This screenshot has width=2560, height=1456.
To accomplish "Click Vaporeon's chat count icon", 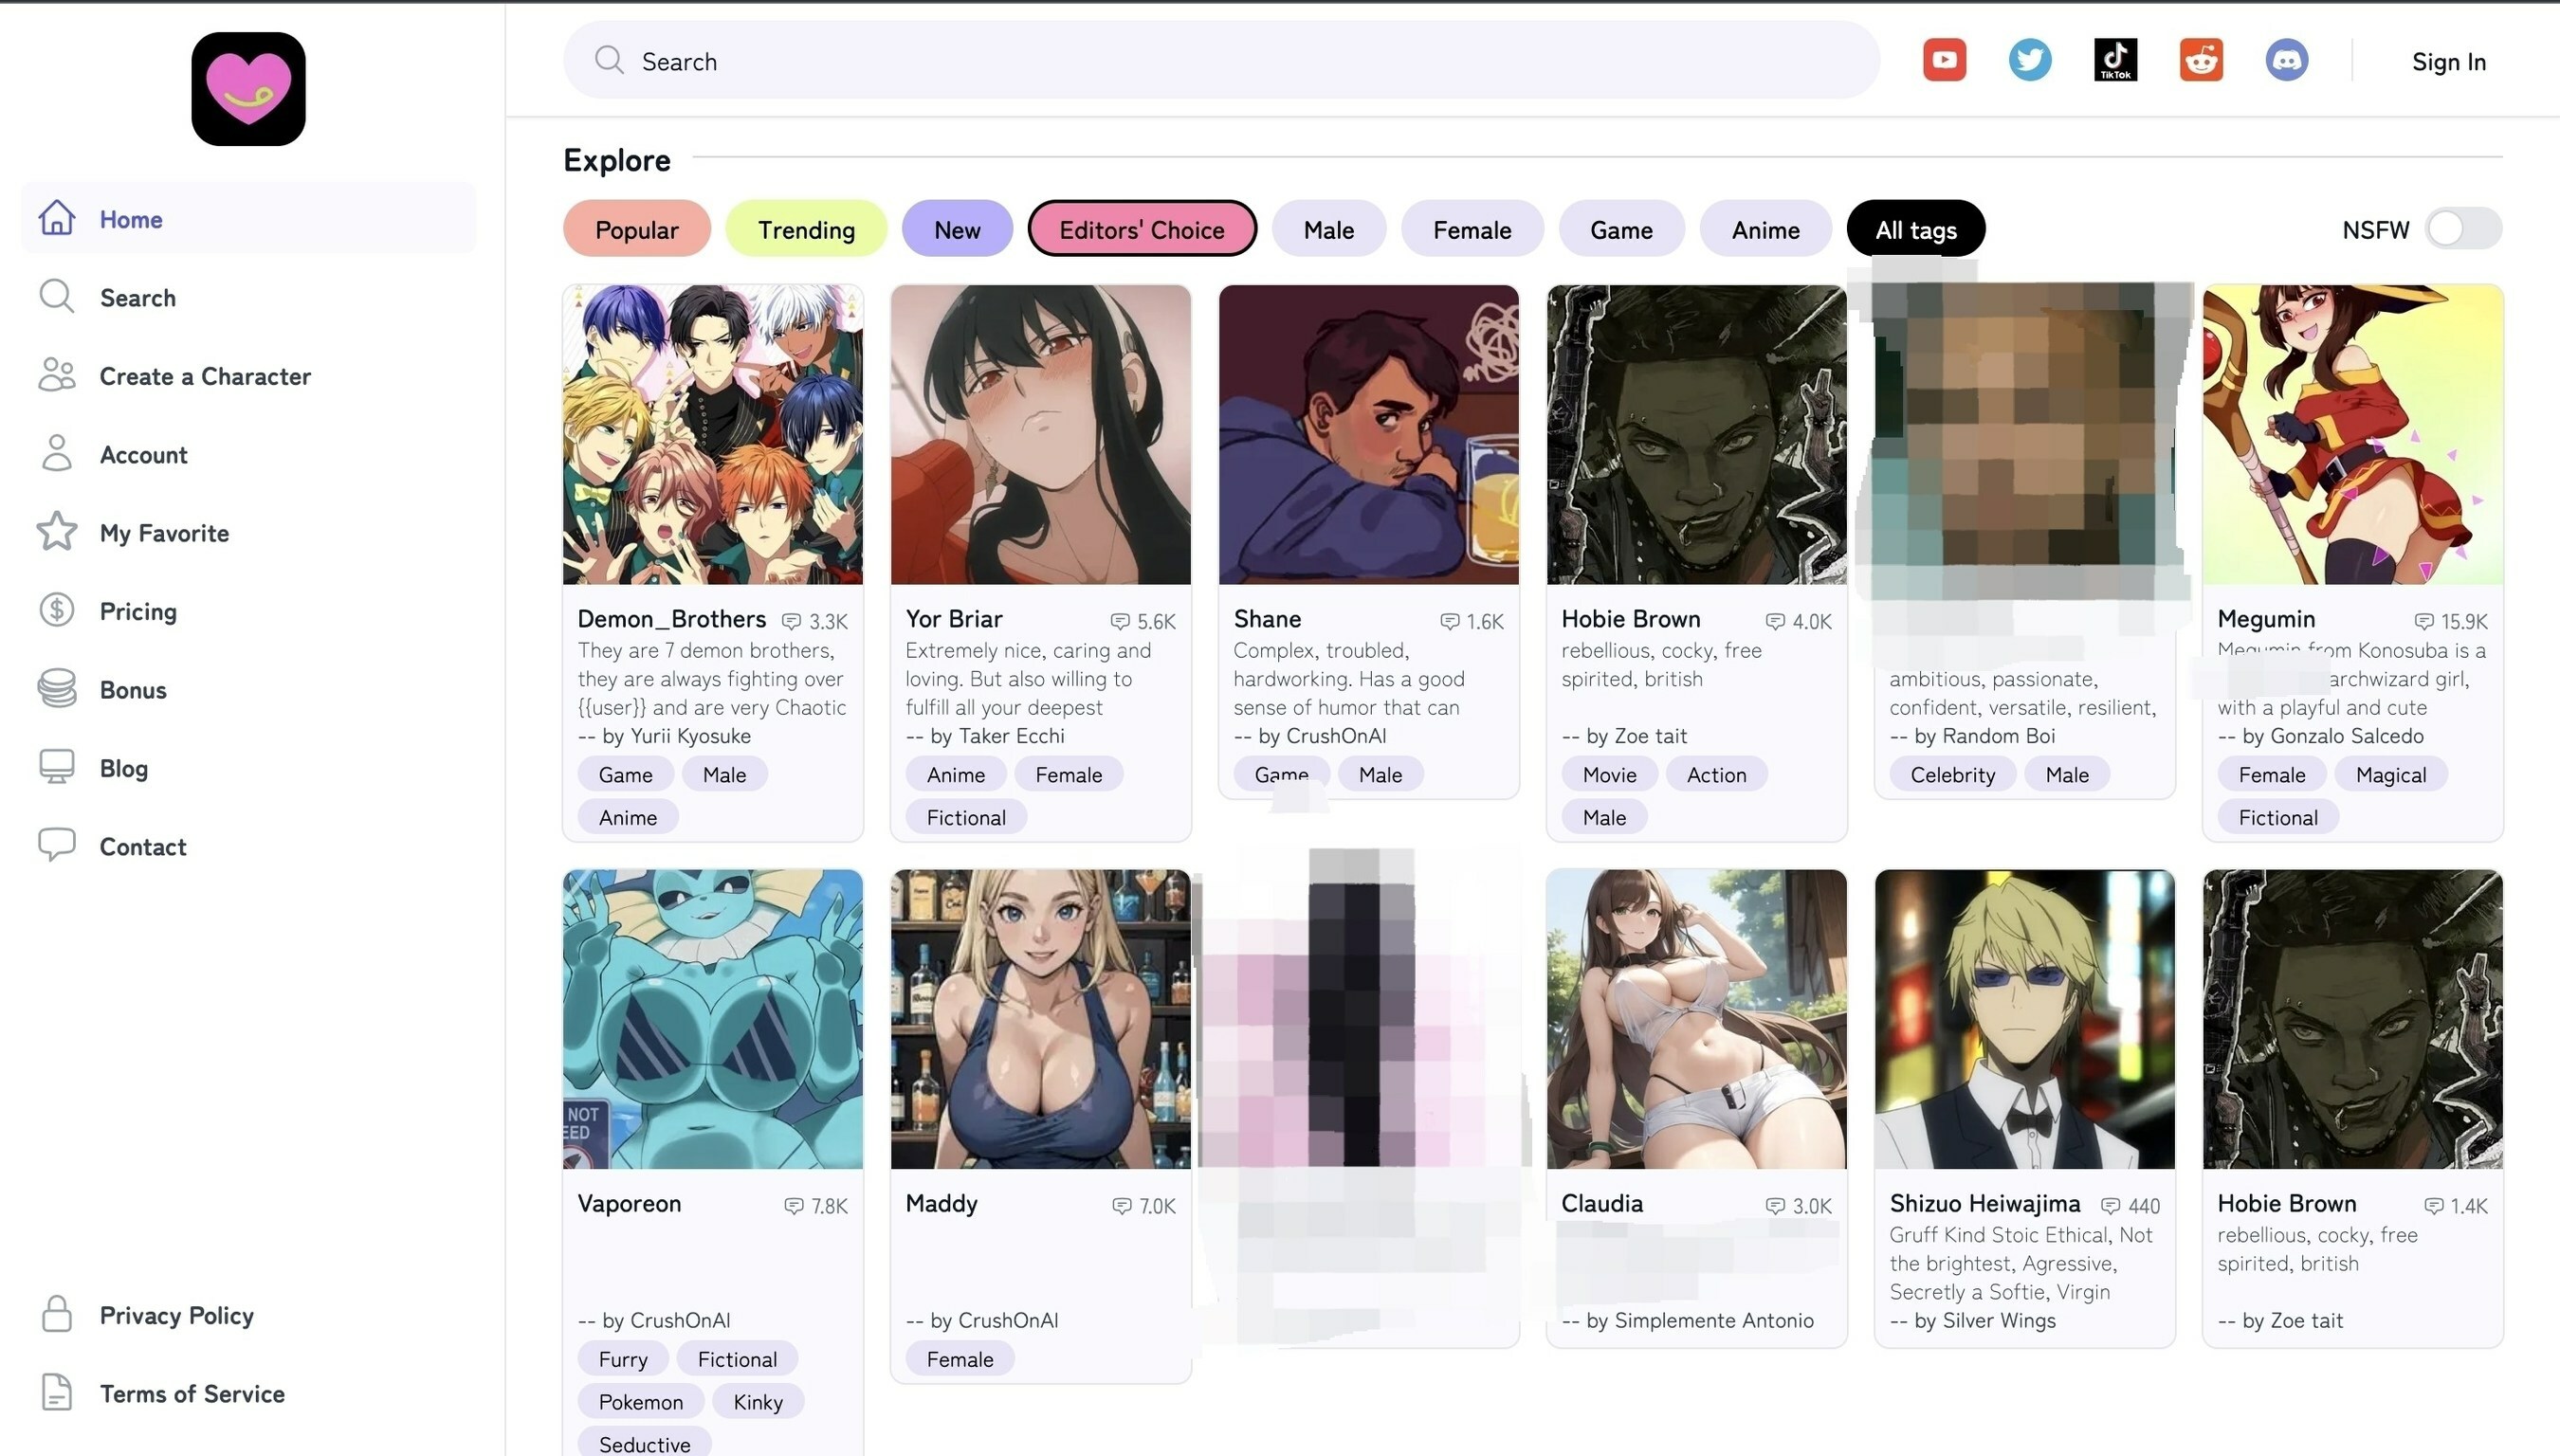I will point(794,1207).
